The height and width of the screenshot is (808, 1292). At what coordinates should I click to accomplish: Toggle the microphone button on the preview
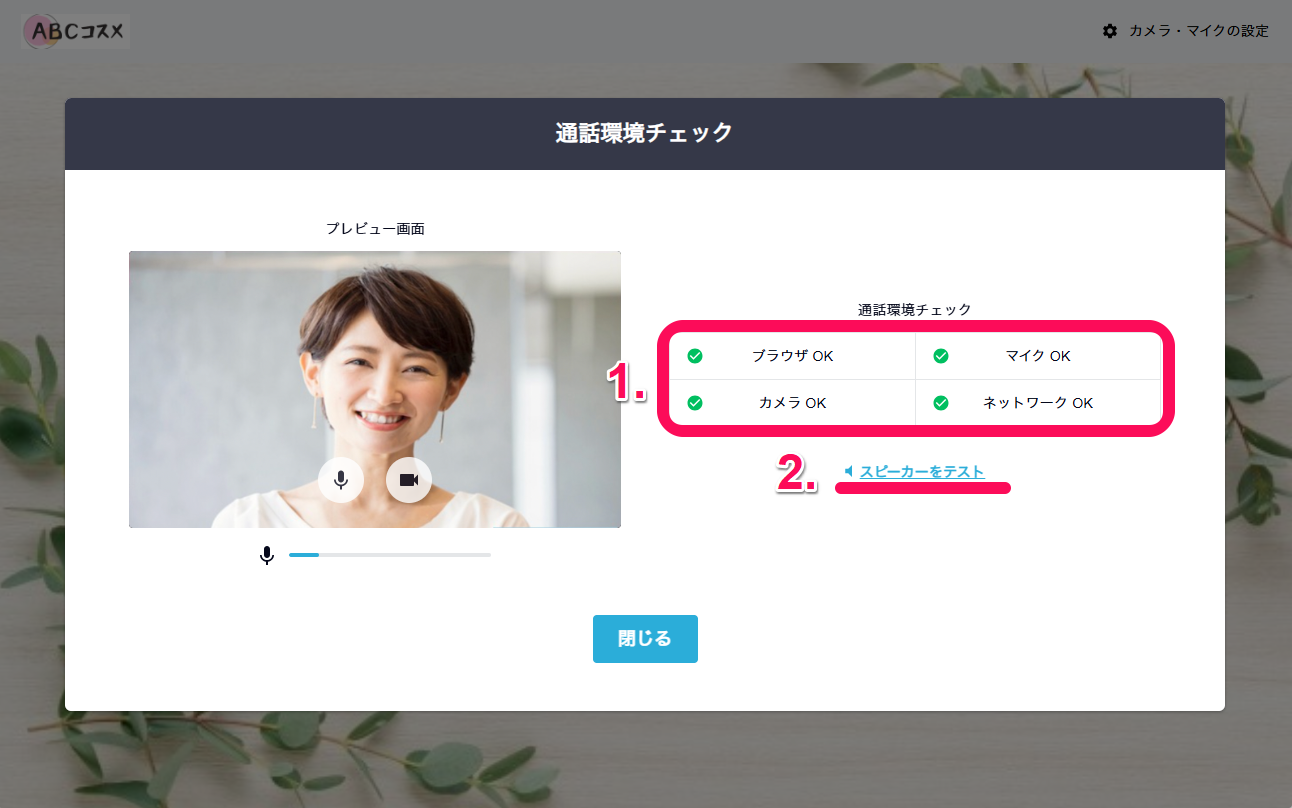coord(341,480)
